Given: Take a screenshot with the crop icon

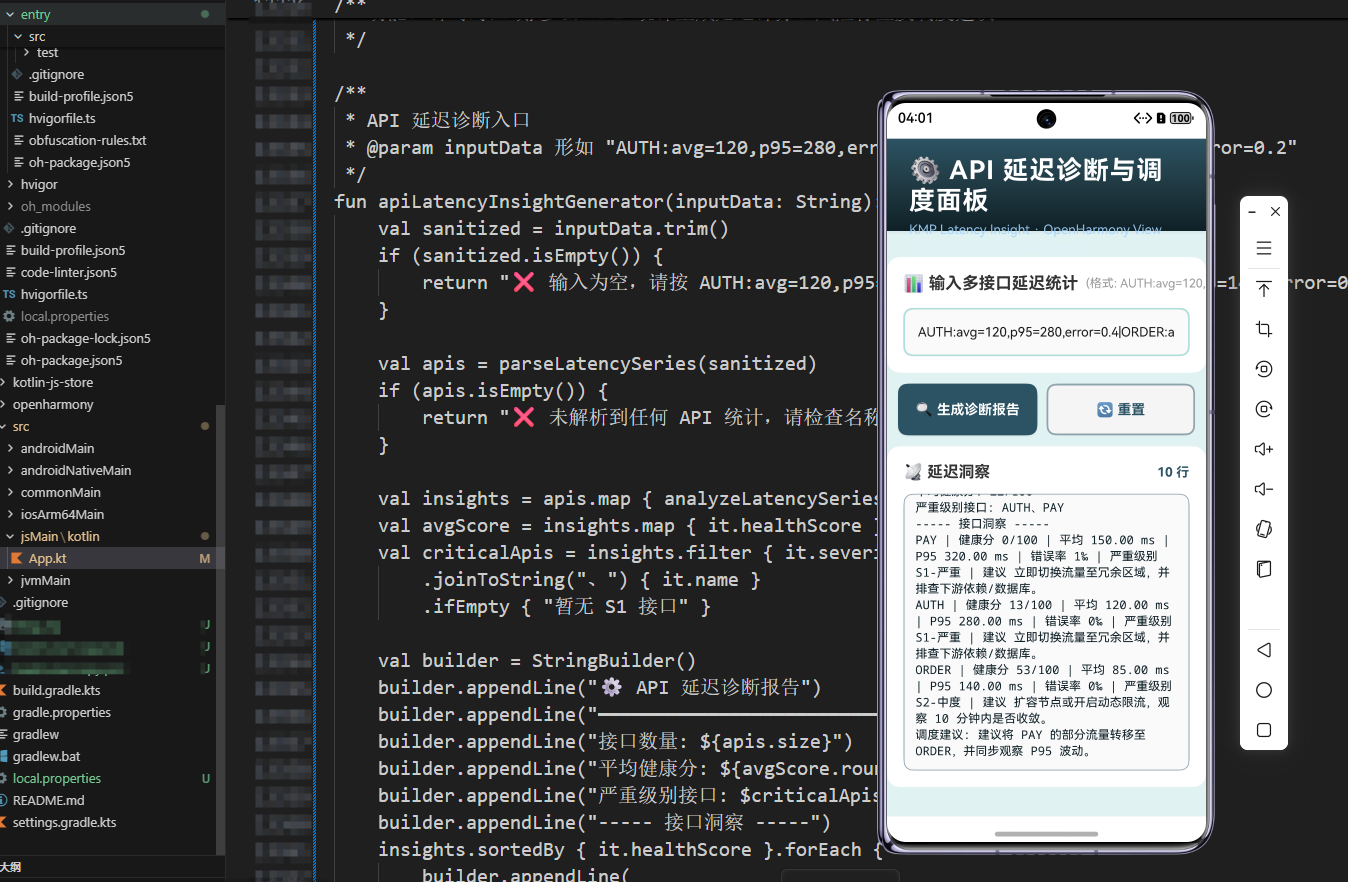Looking at the screenshot, I should click(1264, 329).
